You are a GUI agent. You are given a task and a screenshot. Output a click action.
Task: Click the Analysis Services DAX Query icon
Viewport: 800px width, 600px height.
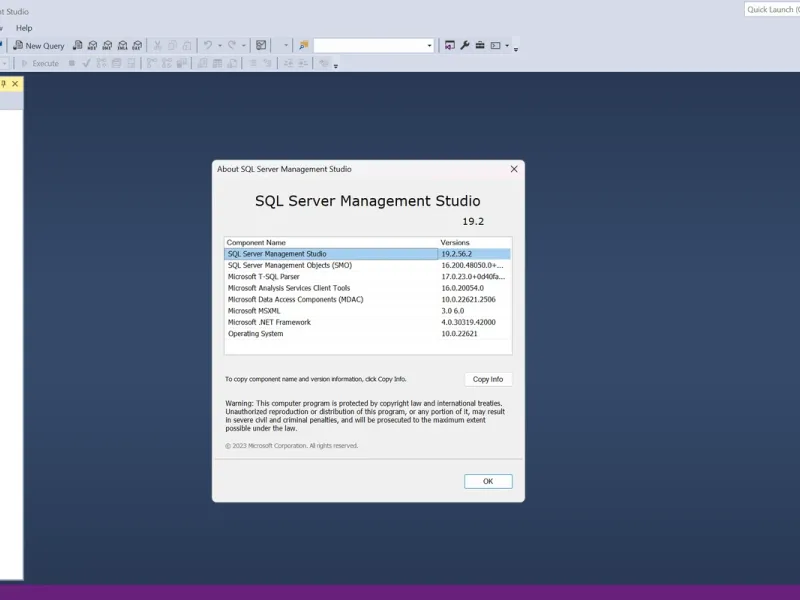[137, 45]
